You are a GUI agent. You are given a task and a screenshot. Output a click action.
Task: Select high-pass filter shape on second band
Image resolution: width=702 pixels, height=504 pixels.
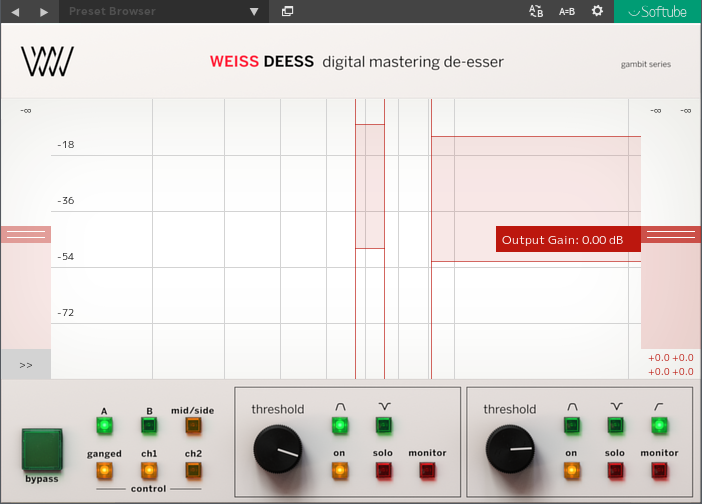(658, 426)
